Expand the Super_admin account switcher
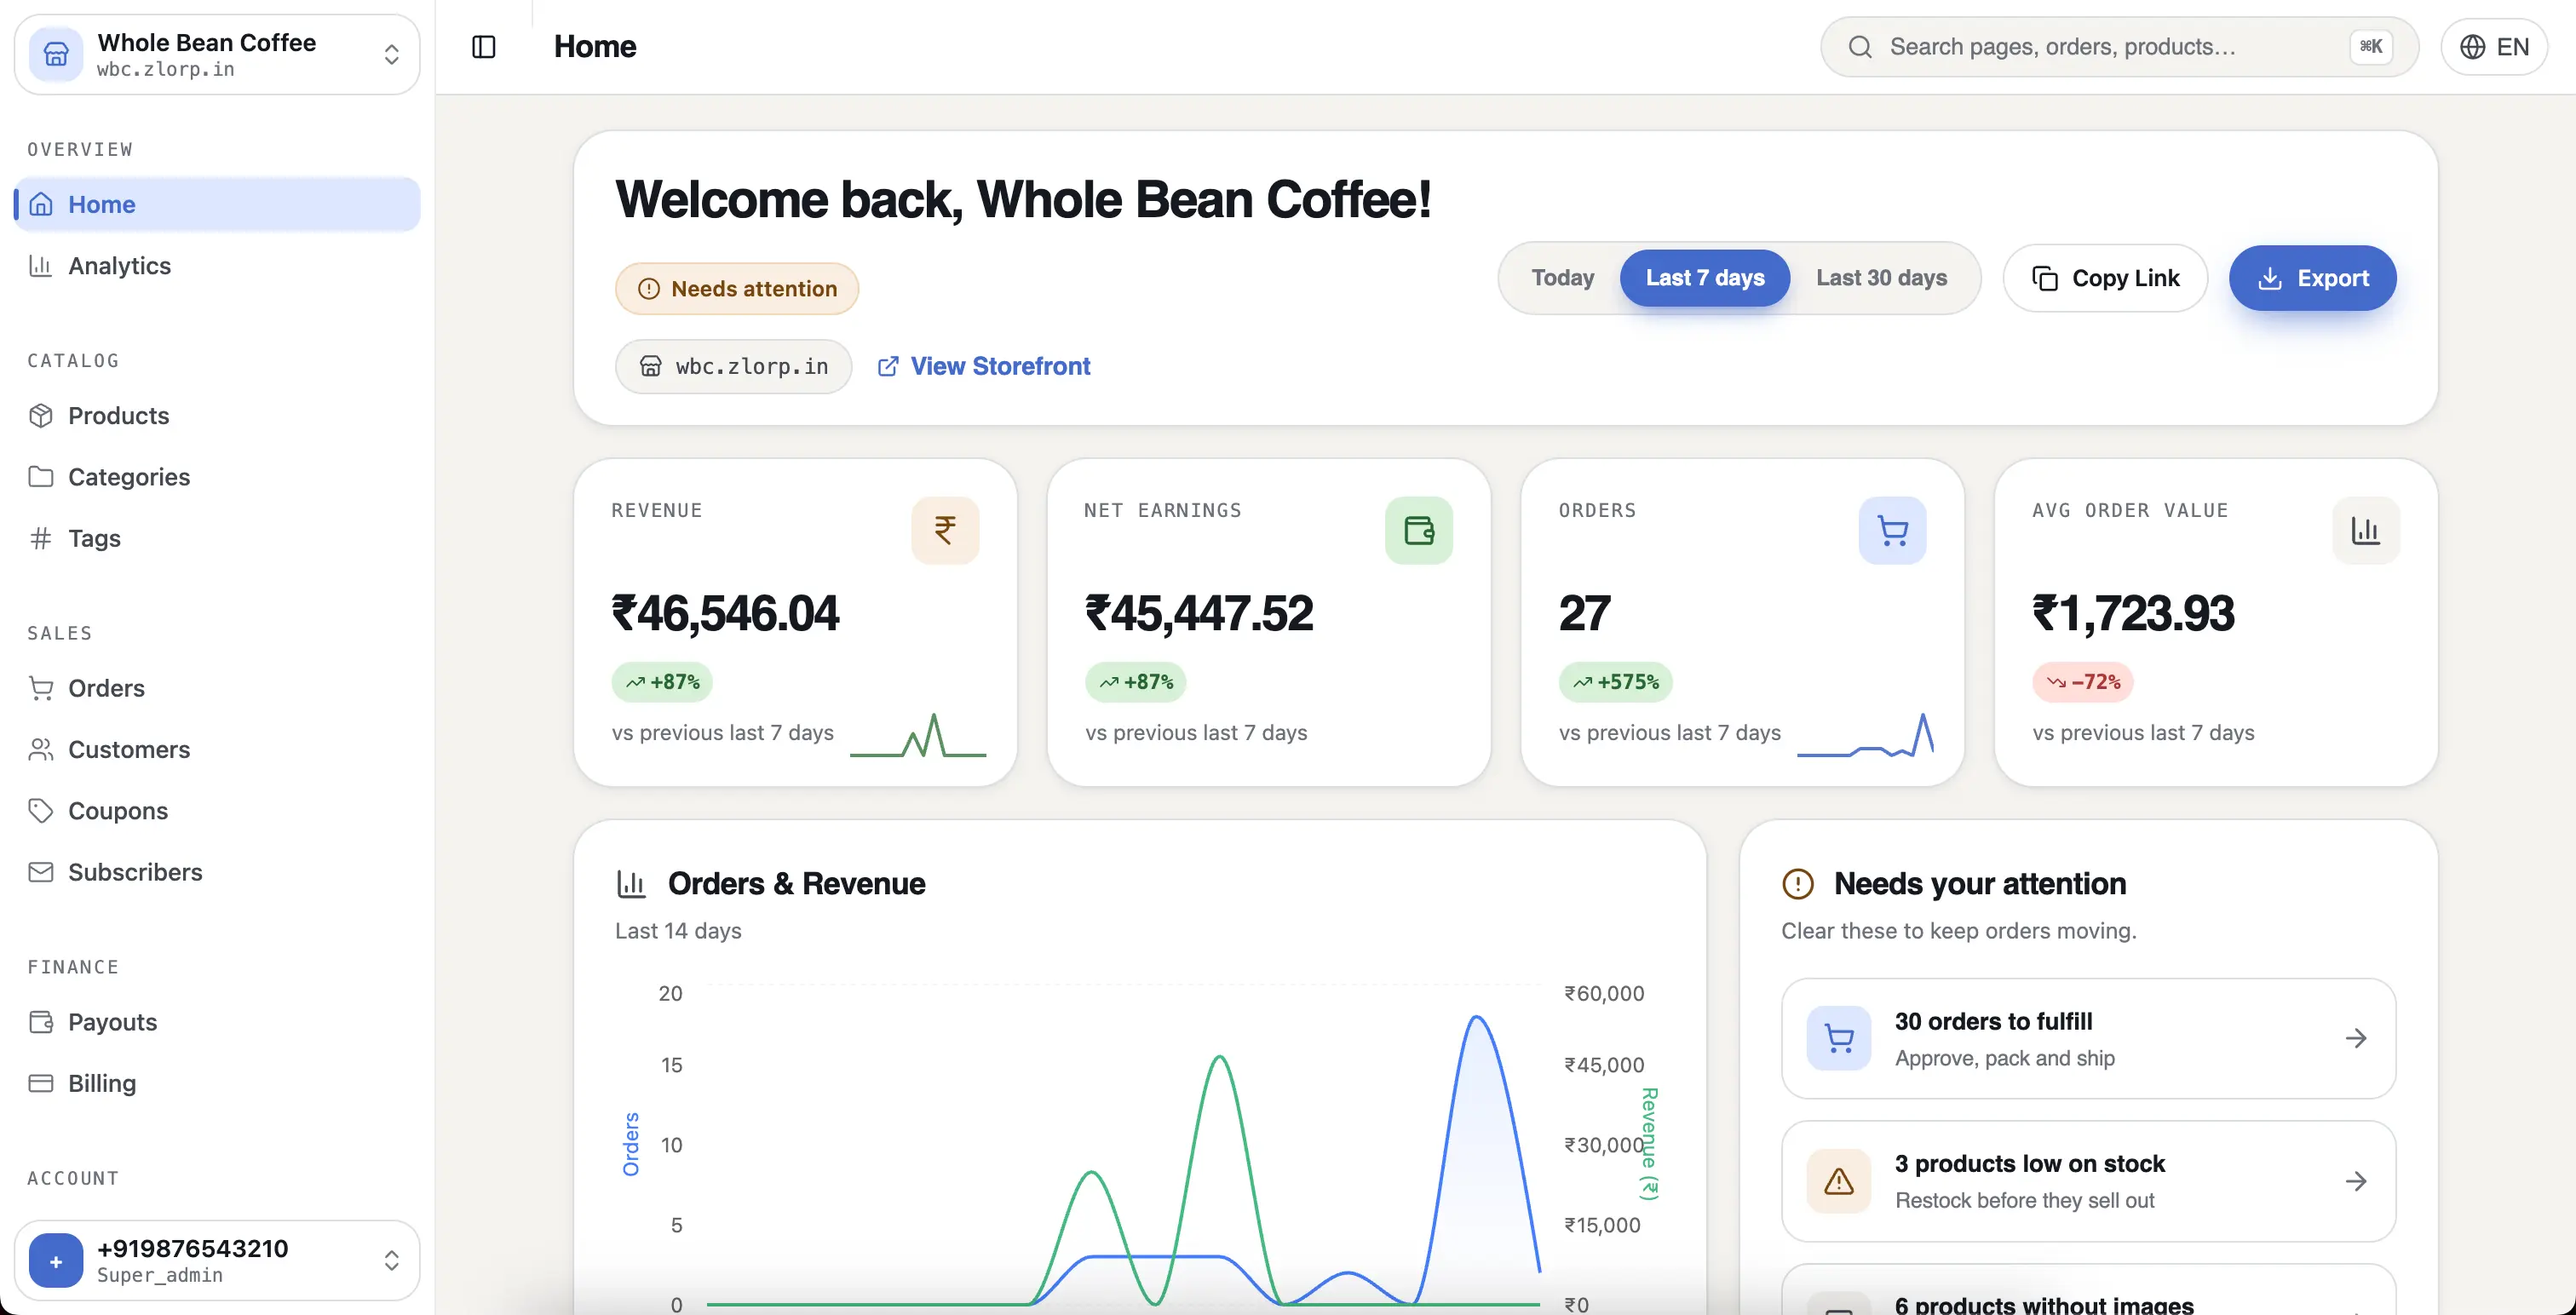Screen dimensions: 2576x1315 (217, 1260)
